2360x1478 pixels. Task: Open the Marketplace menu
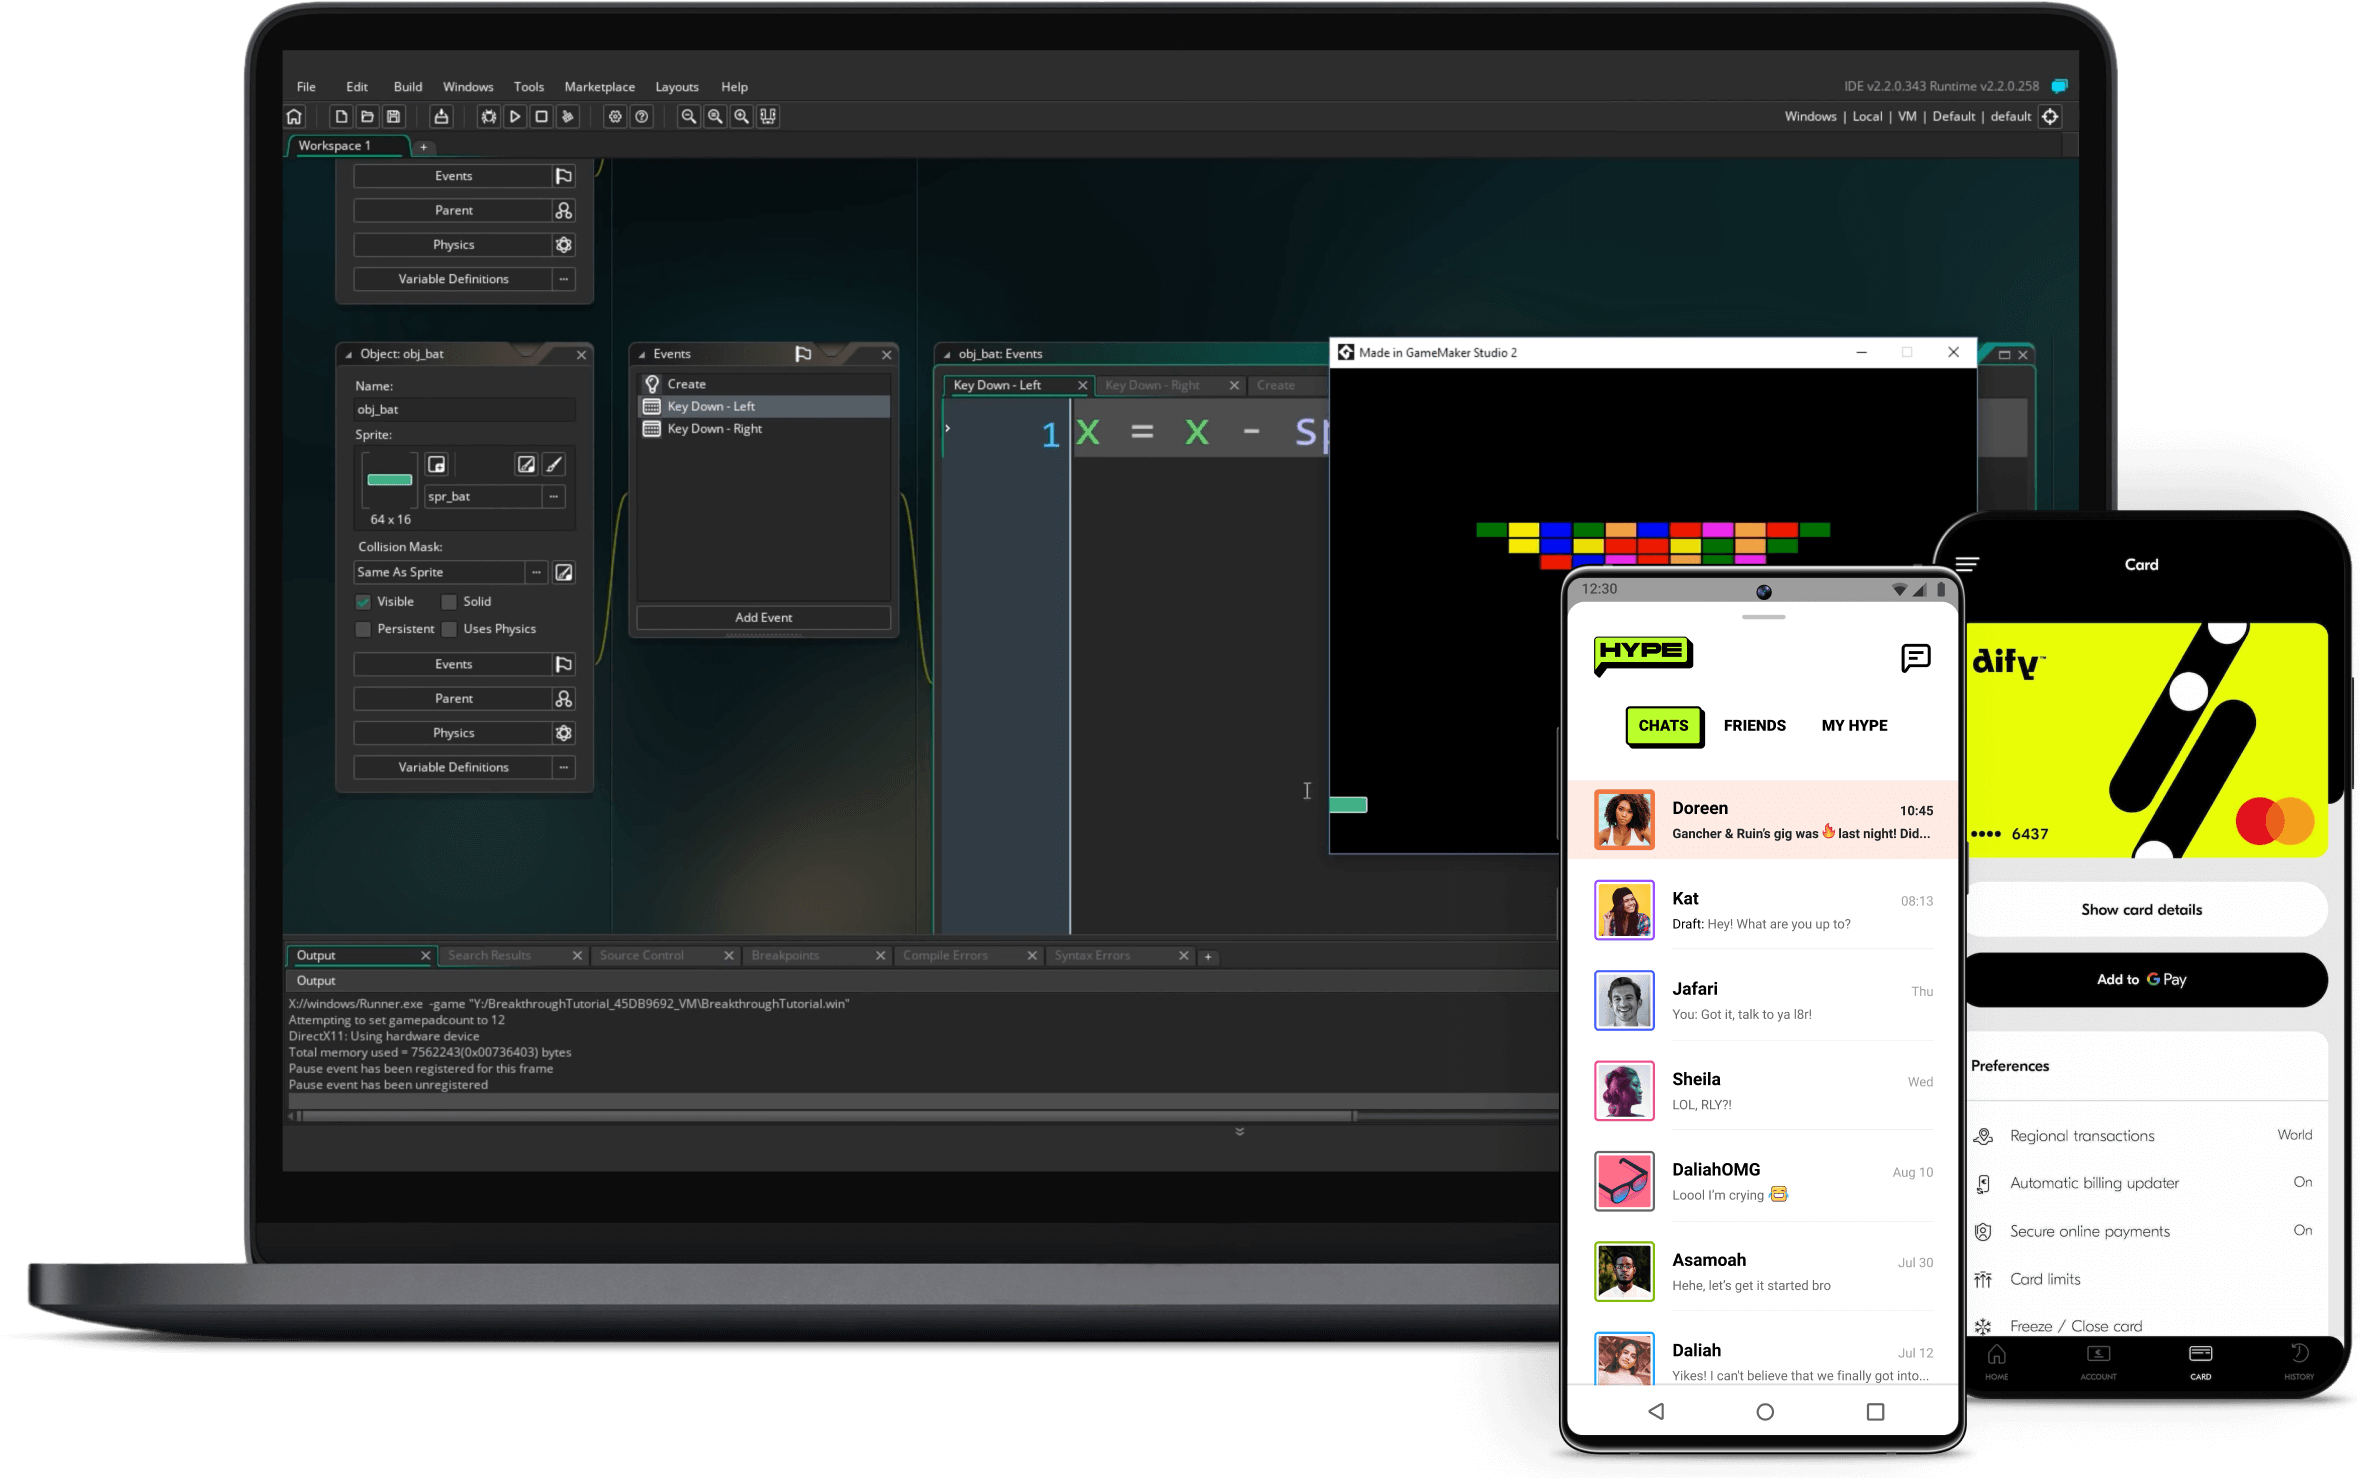[599, 87]
